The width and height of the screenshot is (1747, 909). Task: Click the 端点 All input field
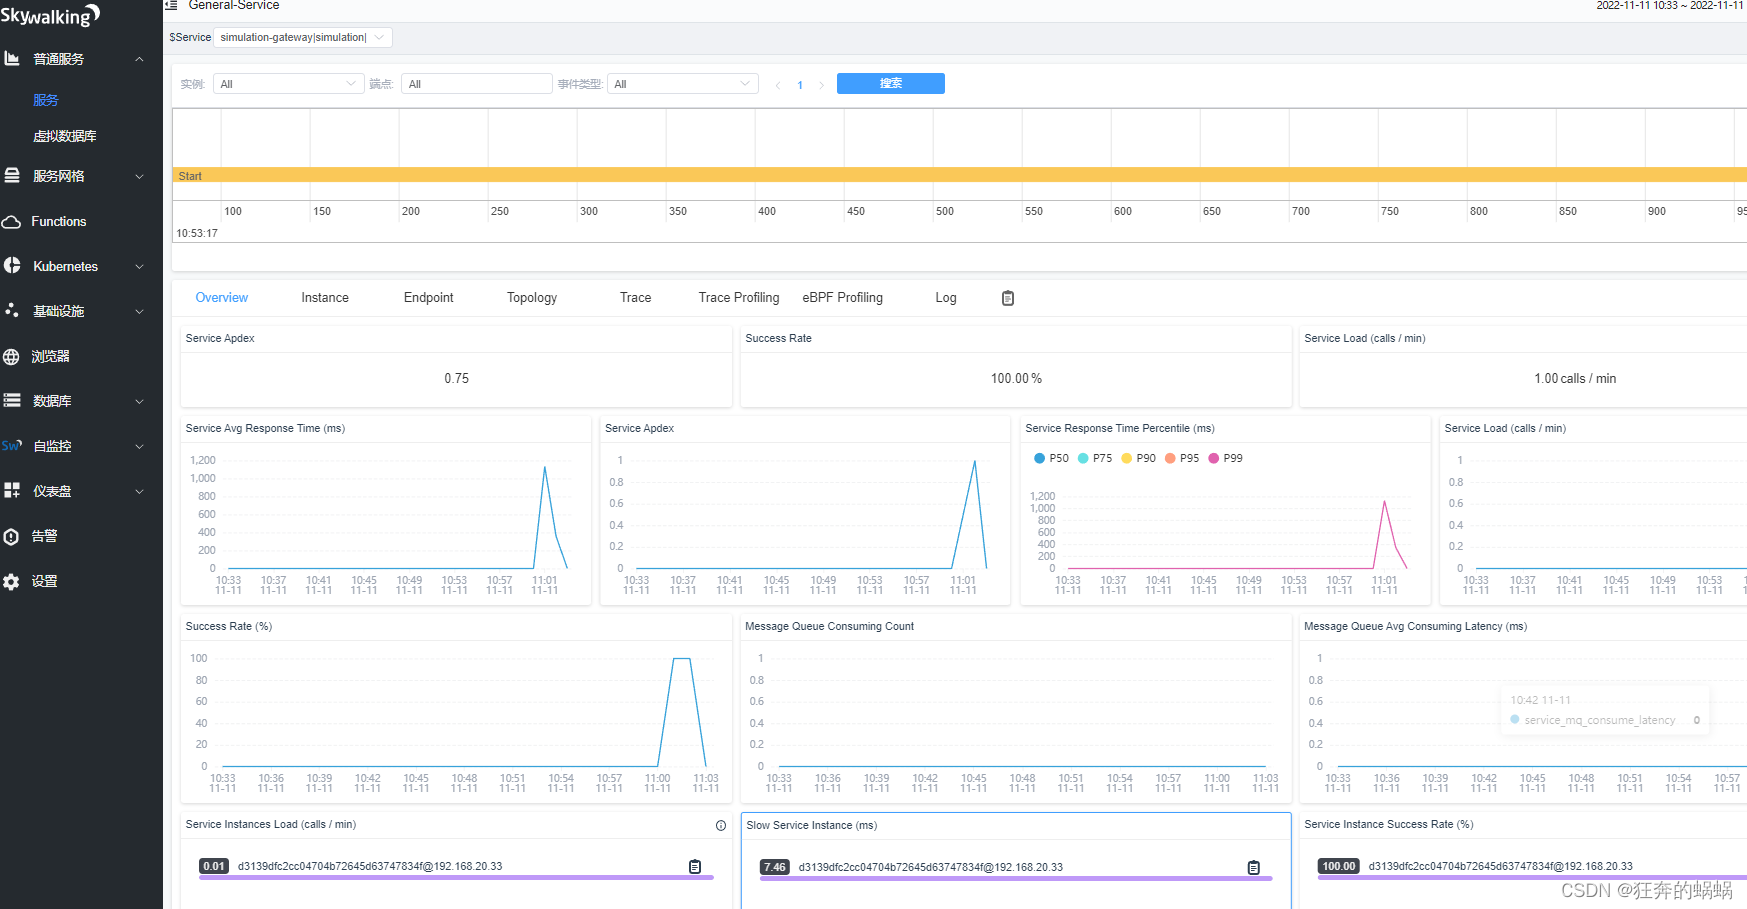click(x=477, y=84)
